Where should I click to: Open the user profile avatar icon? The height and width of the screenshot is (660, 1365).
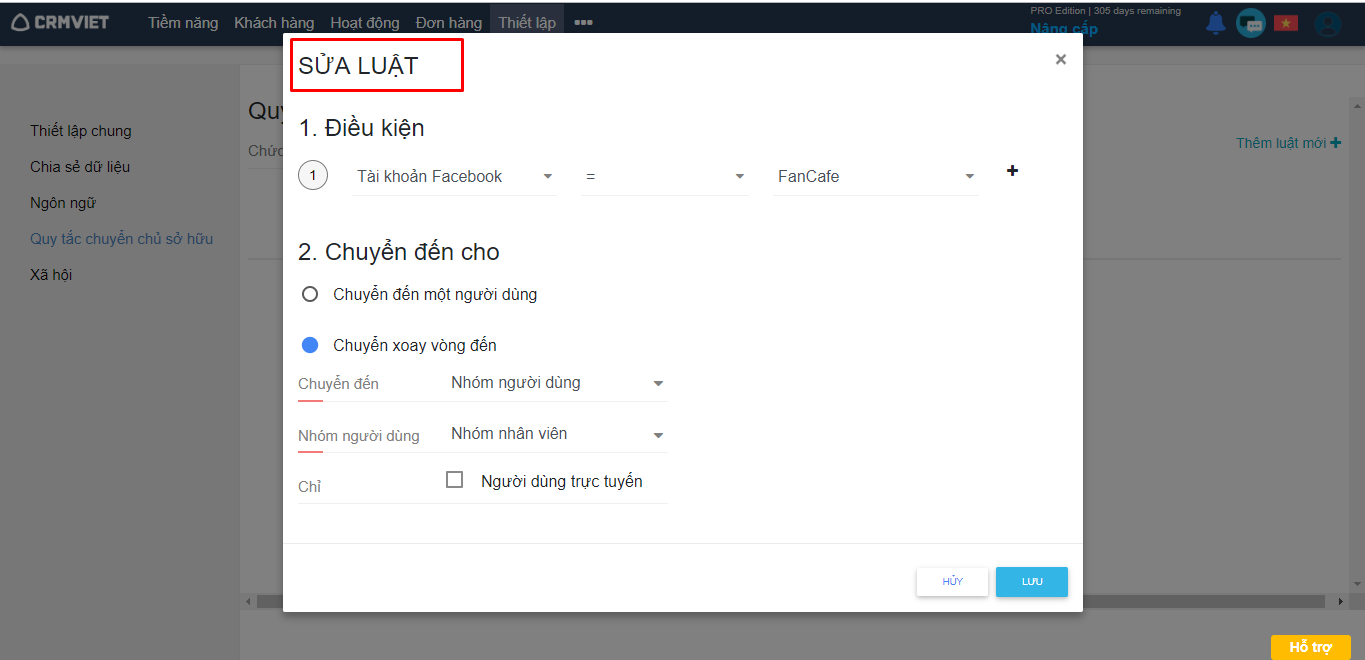point(1327,24)
